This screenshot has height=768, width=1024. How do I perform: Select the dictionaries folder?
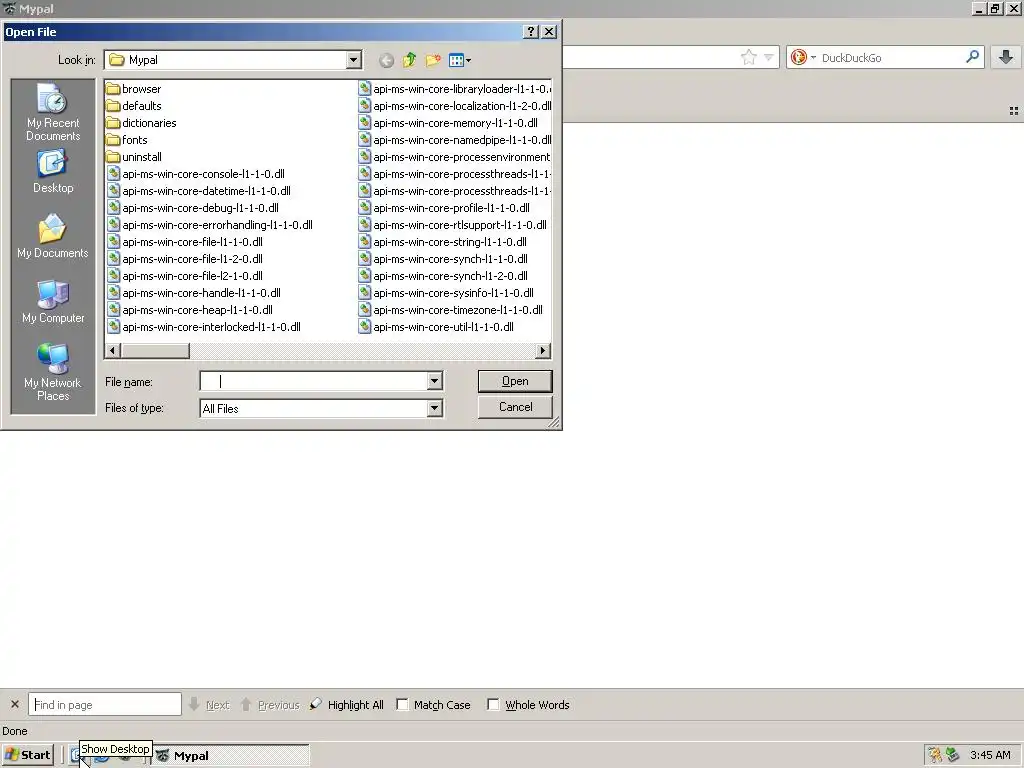tap(141, 123)
